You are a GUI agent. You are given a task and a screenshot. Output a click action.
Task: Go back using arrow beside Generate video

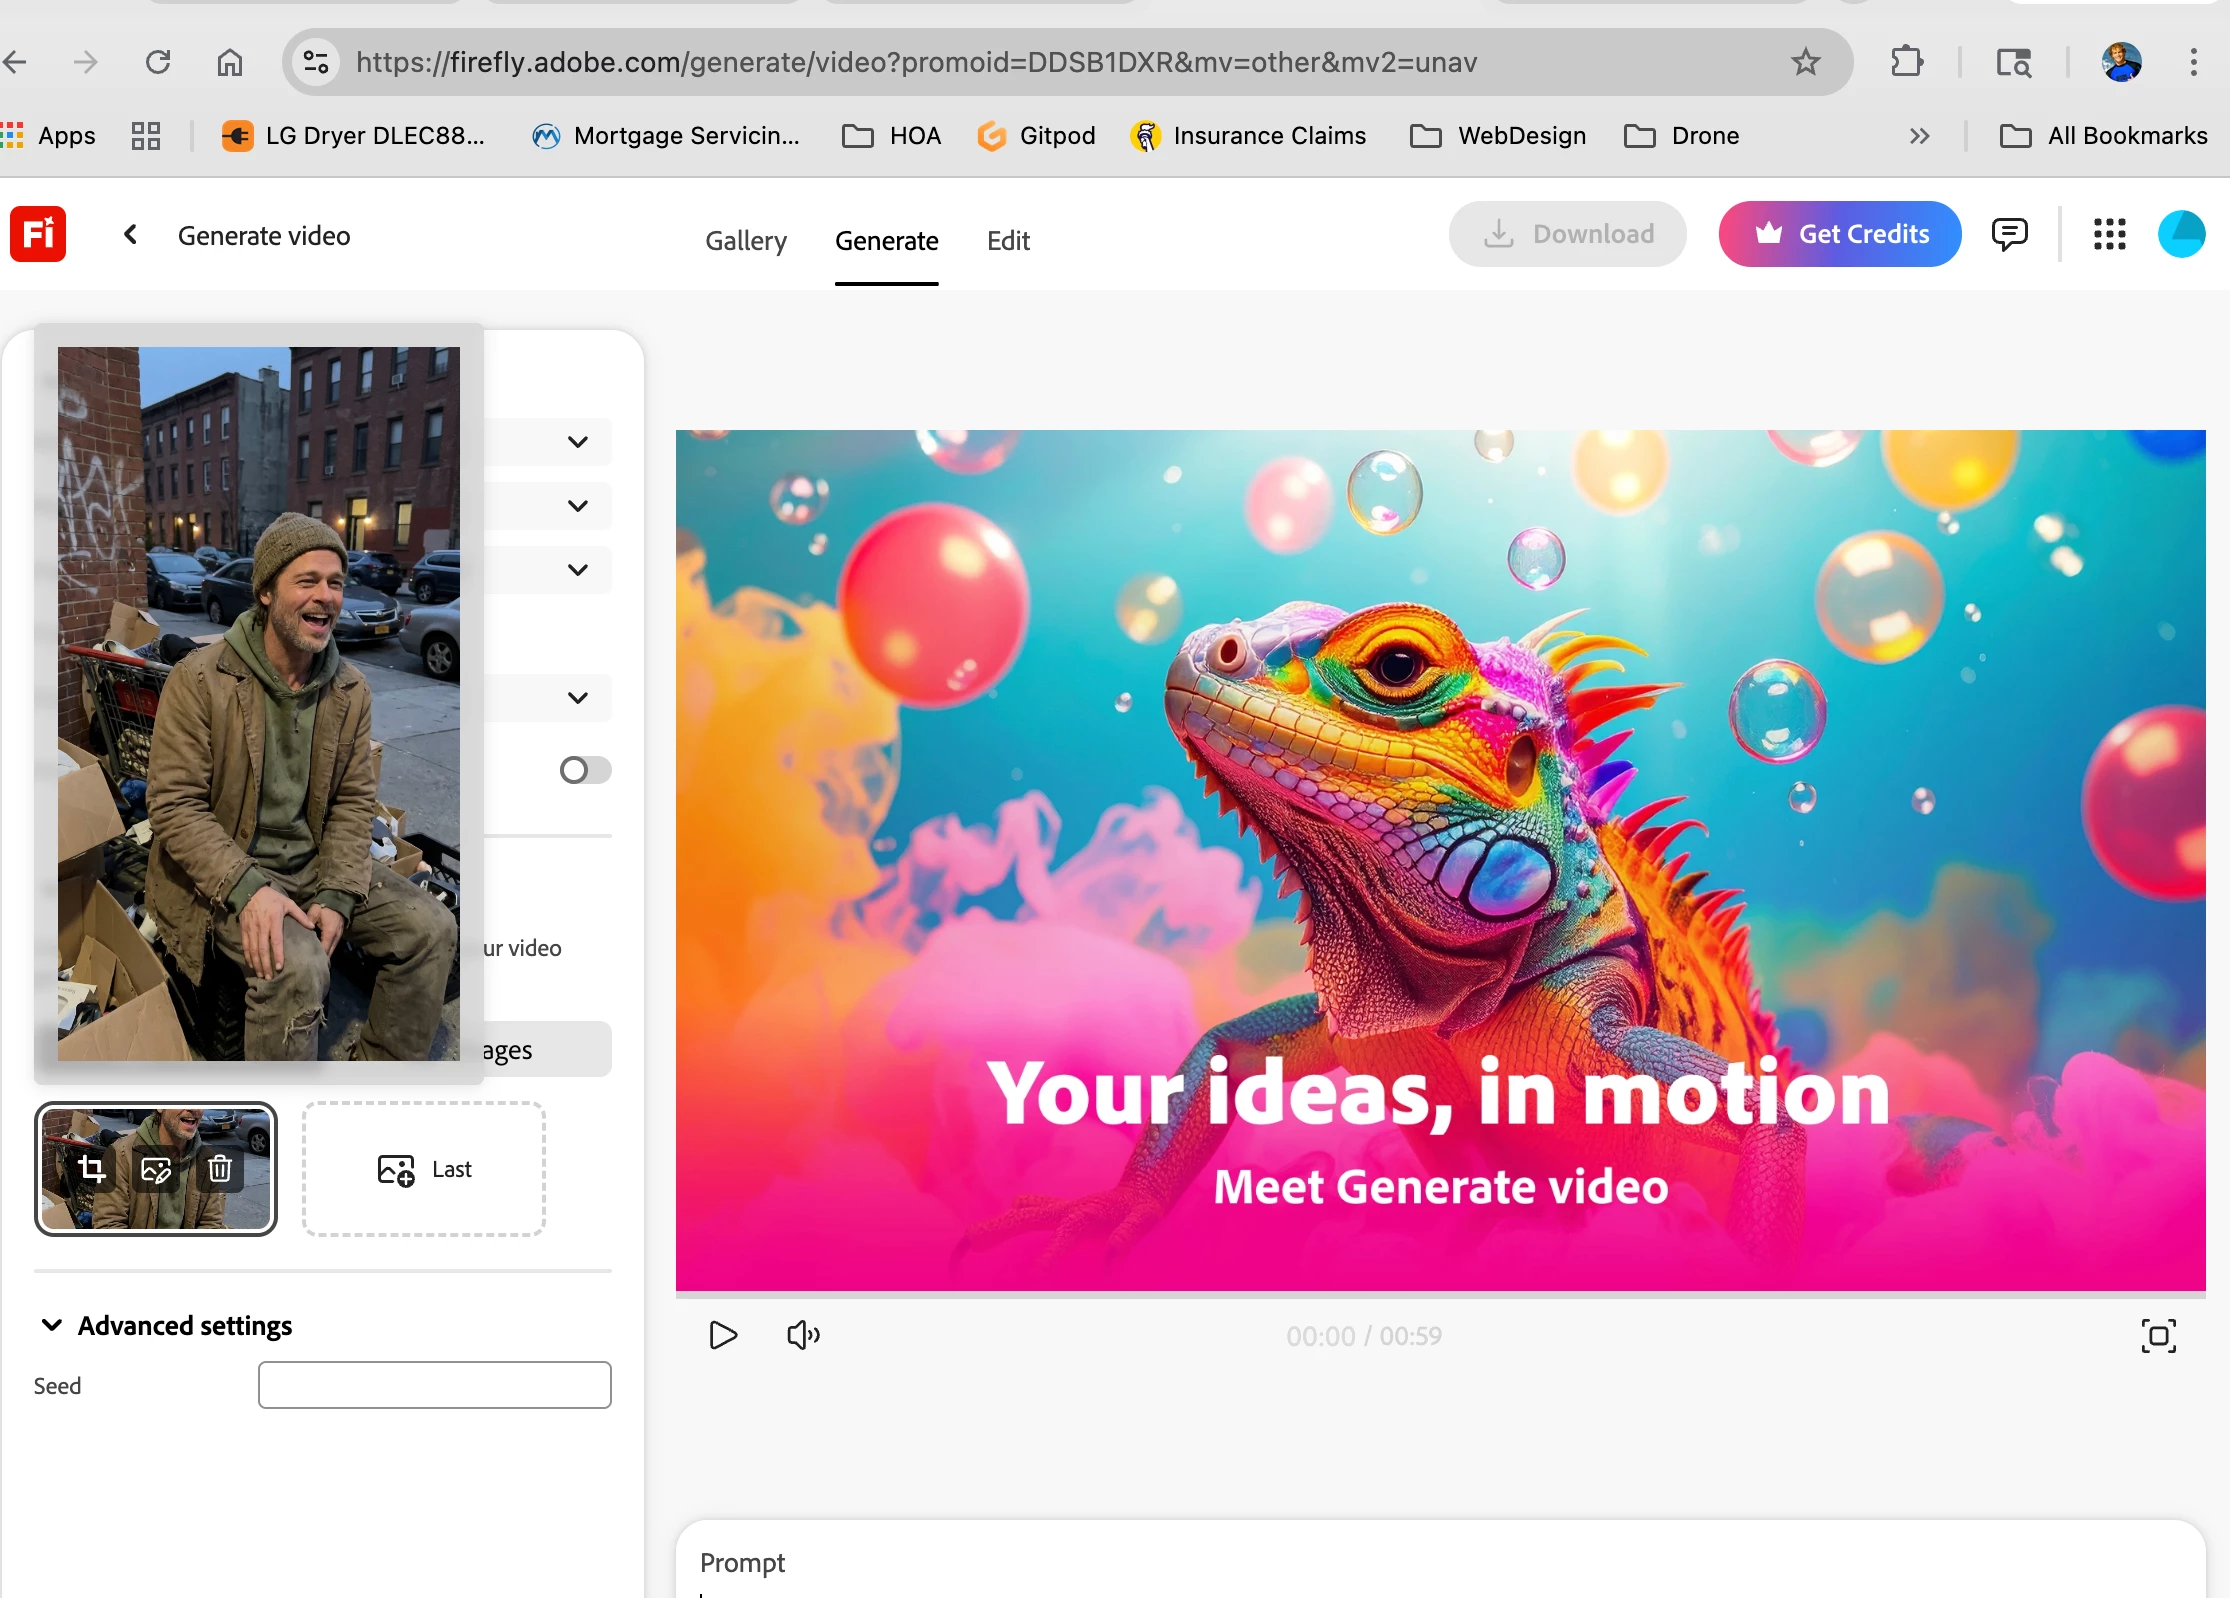[x=130, y=234]
